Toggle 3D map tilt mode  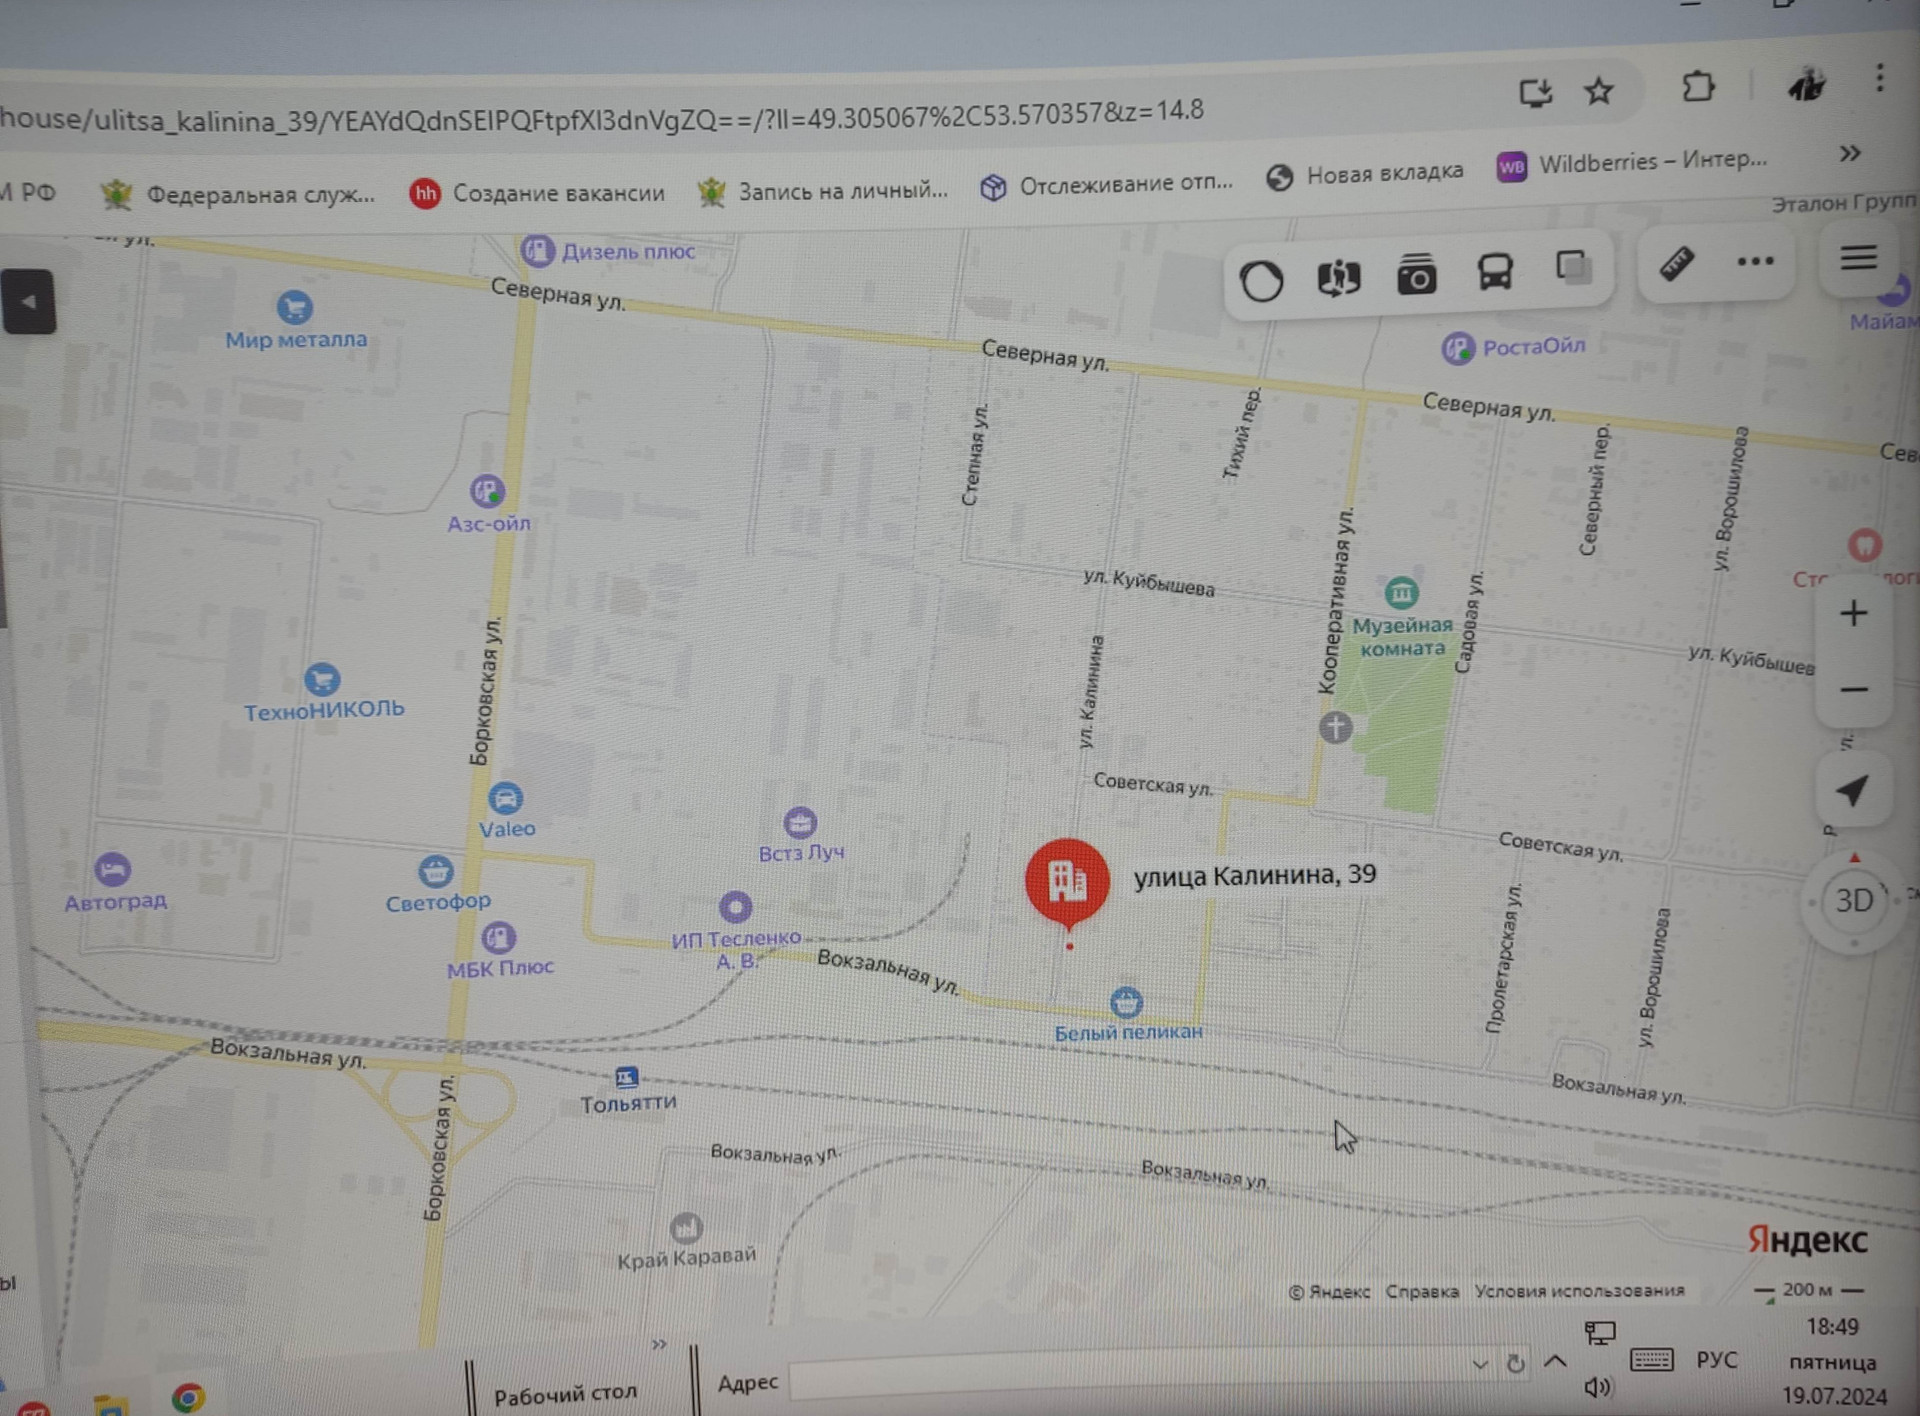[x=1853, y=900]
